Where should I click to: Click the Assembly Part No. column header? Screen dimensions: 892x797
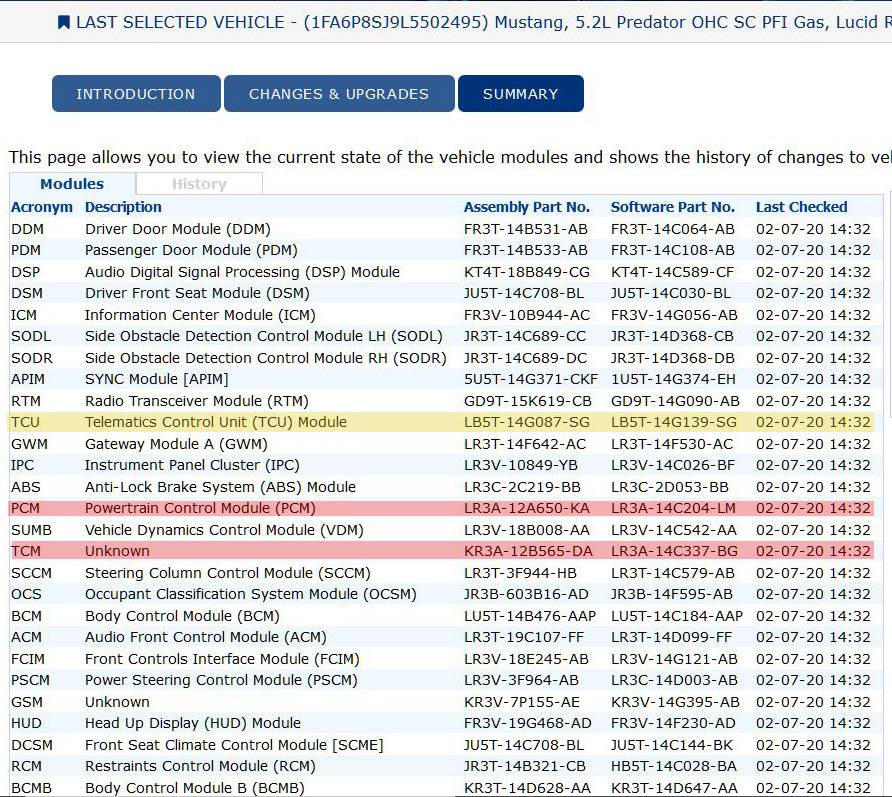[527, 207]
